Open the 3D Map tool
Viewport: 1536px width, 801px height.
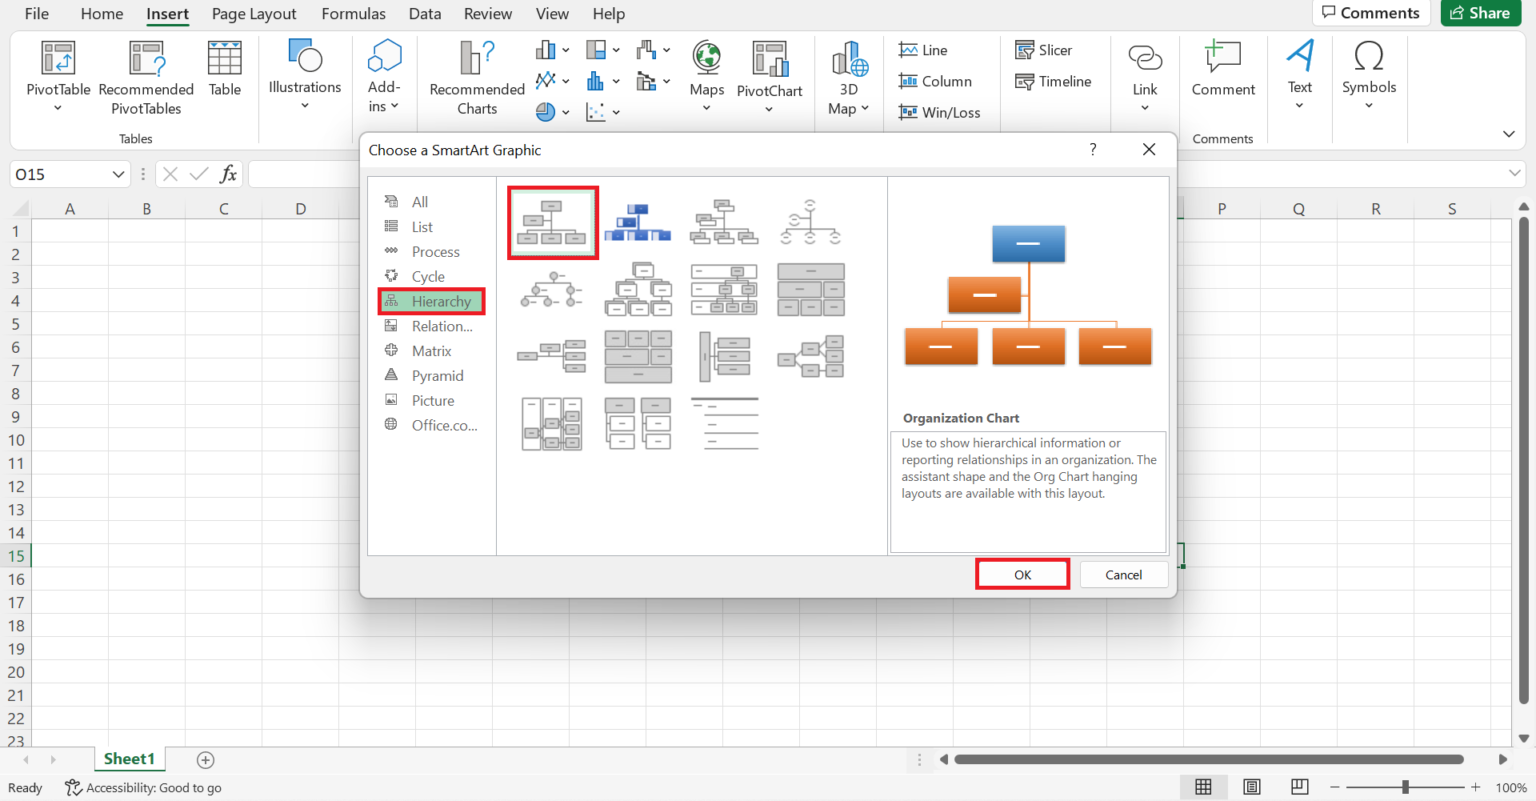(x=848, y=75)
